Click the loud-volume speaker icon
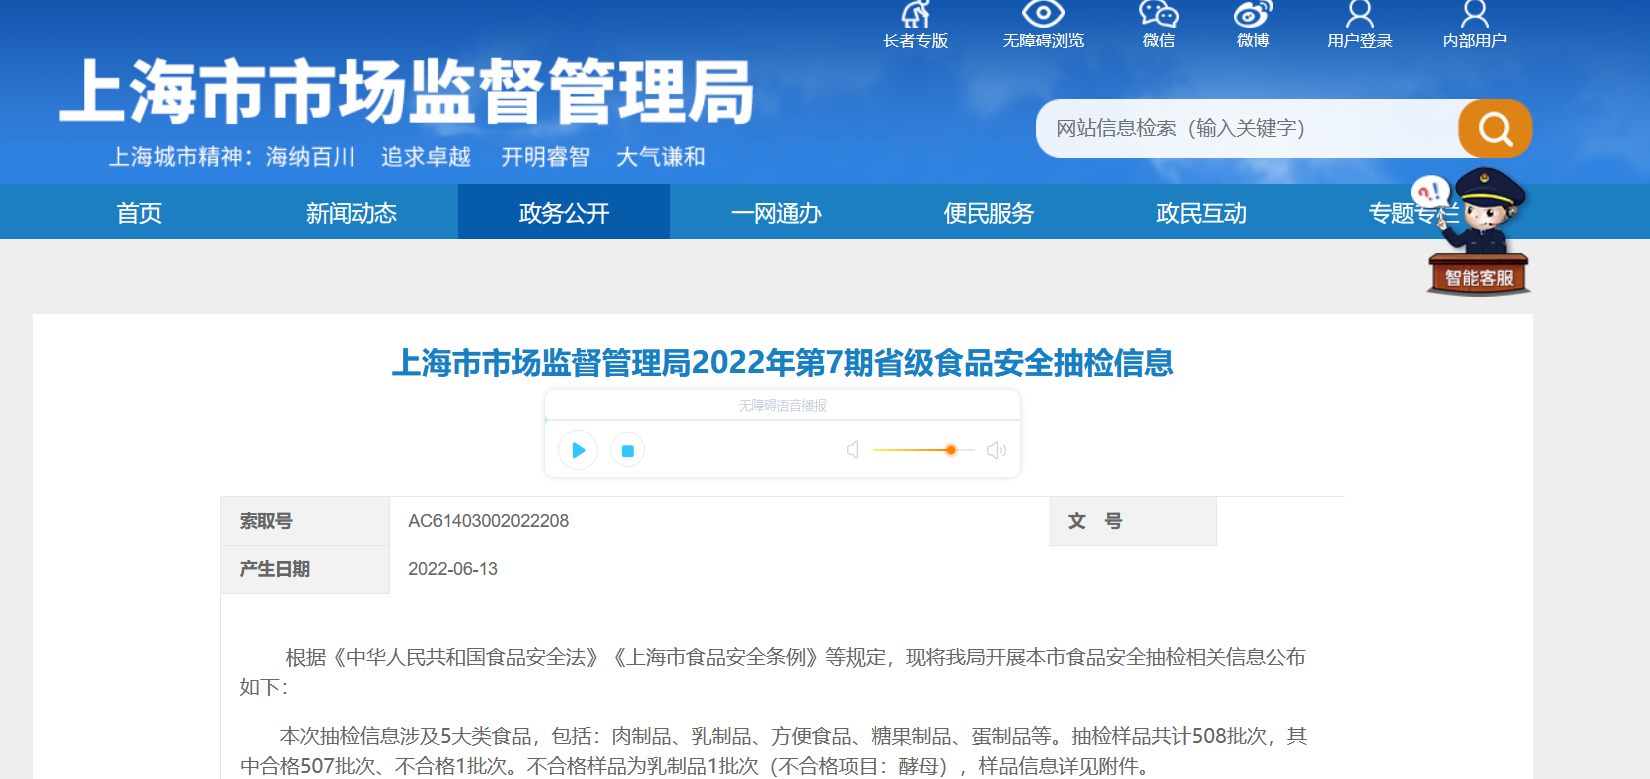Screen dimensions: 1650x779 tap(996, 450)
